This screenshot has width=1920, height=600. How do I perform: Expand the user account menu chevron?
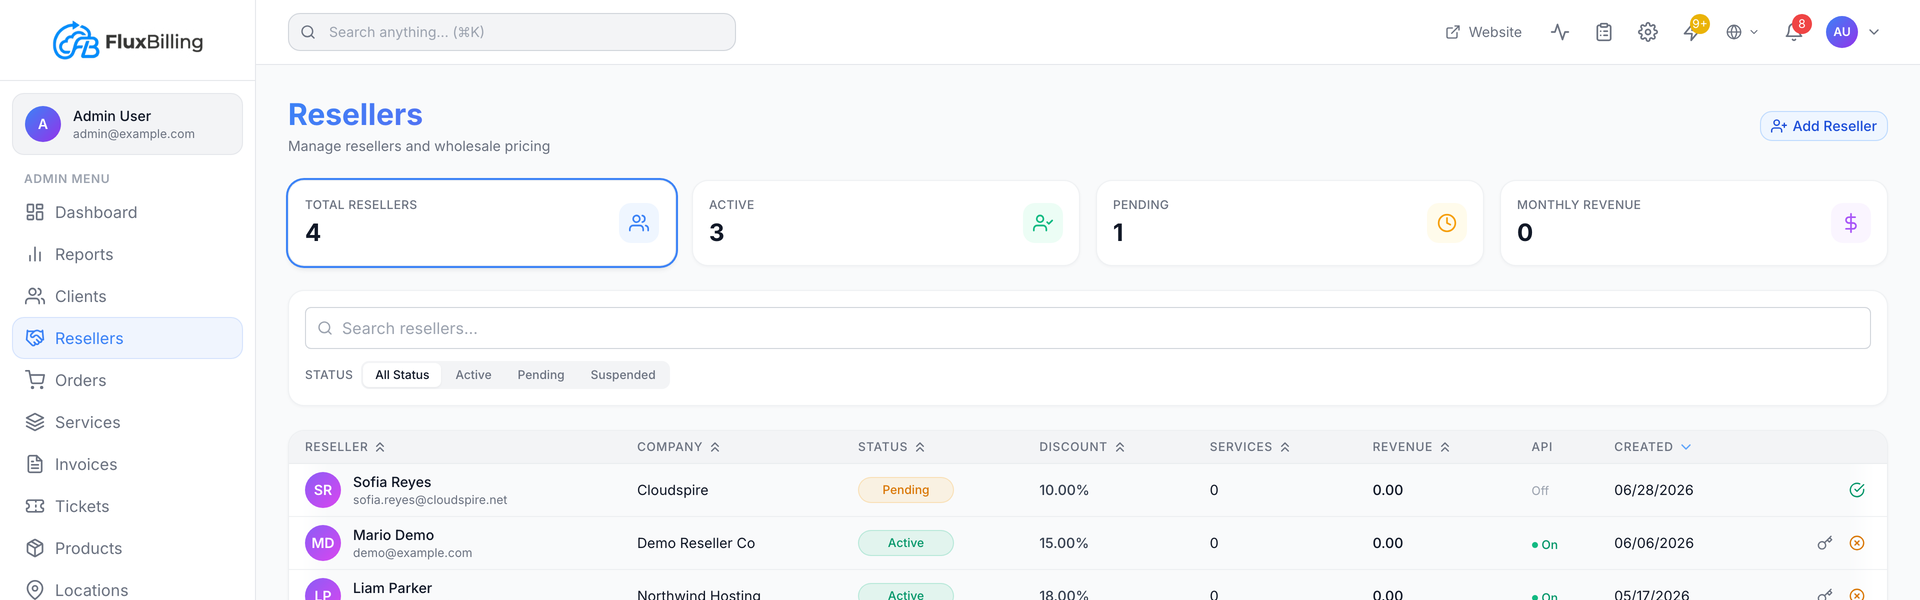(x=1874, y=32)
